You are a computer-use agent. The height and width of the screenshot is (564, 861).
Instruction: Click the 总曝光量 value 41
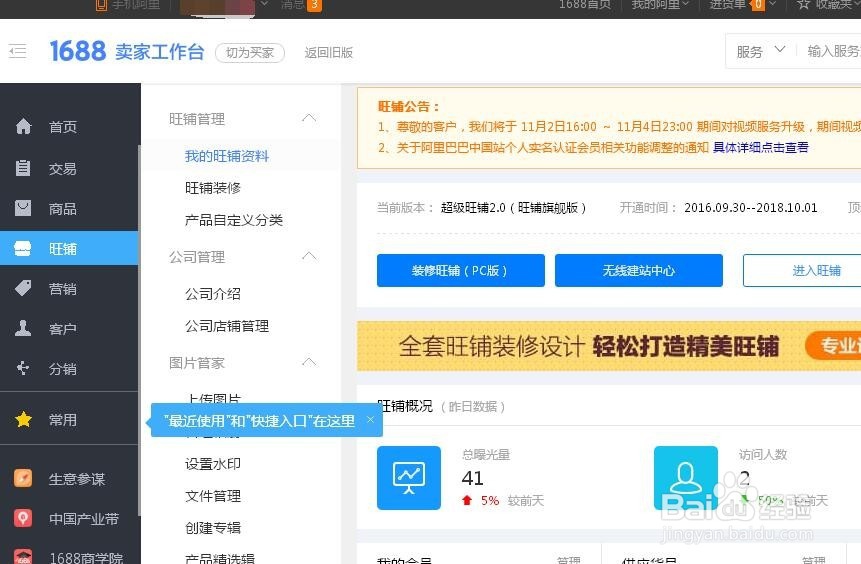tap(472, 478)
